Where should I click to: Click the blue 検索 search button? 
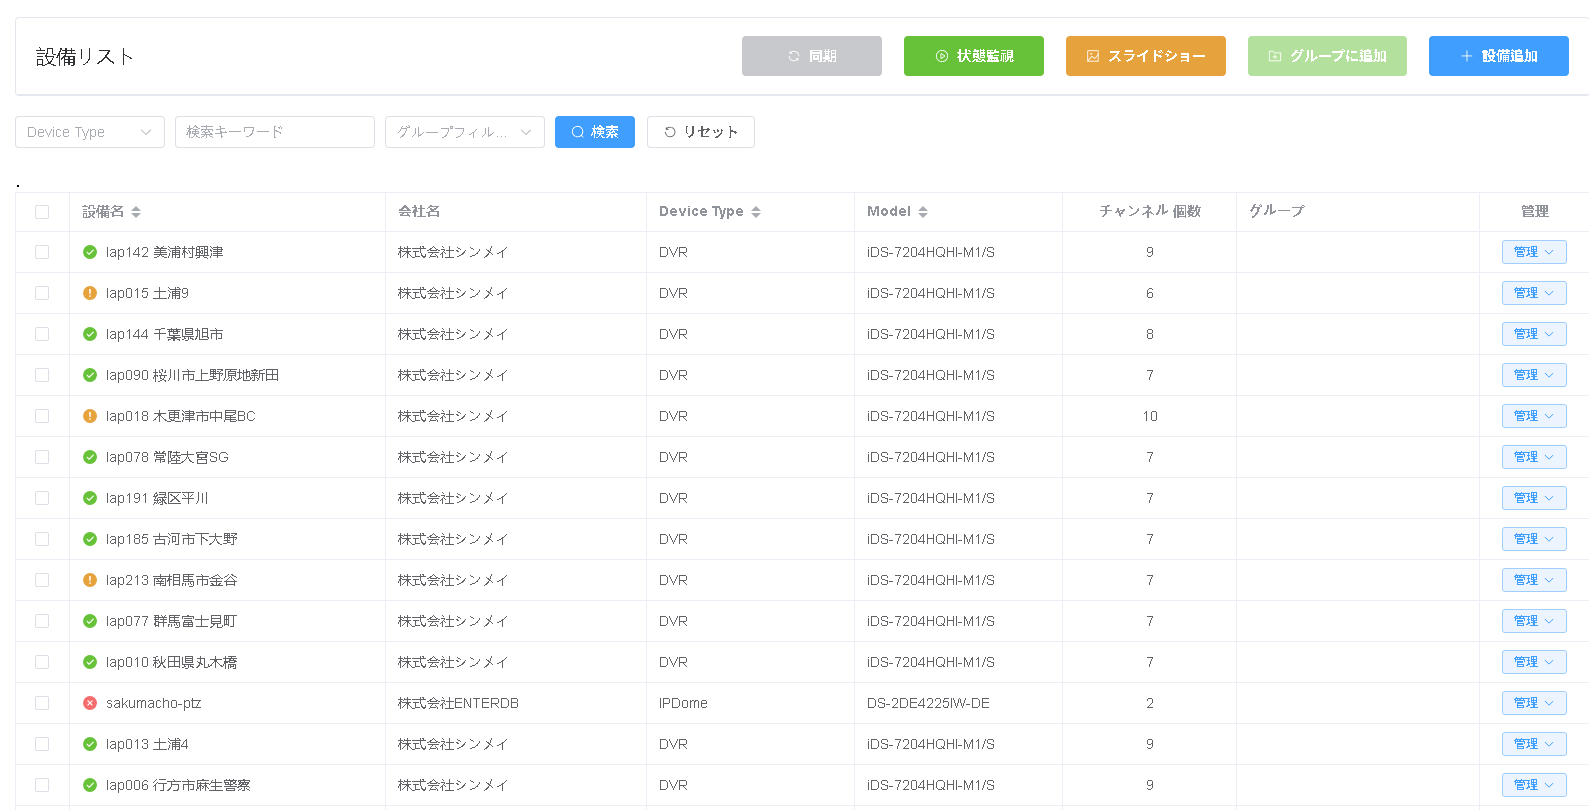[595, 132]
